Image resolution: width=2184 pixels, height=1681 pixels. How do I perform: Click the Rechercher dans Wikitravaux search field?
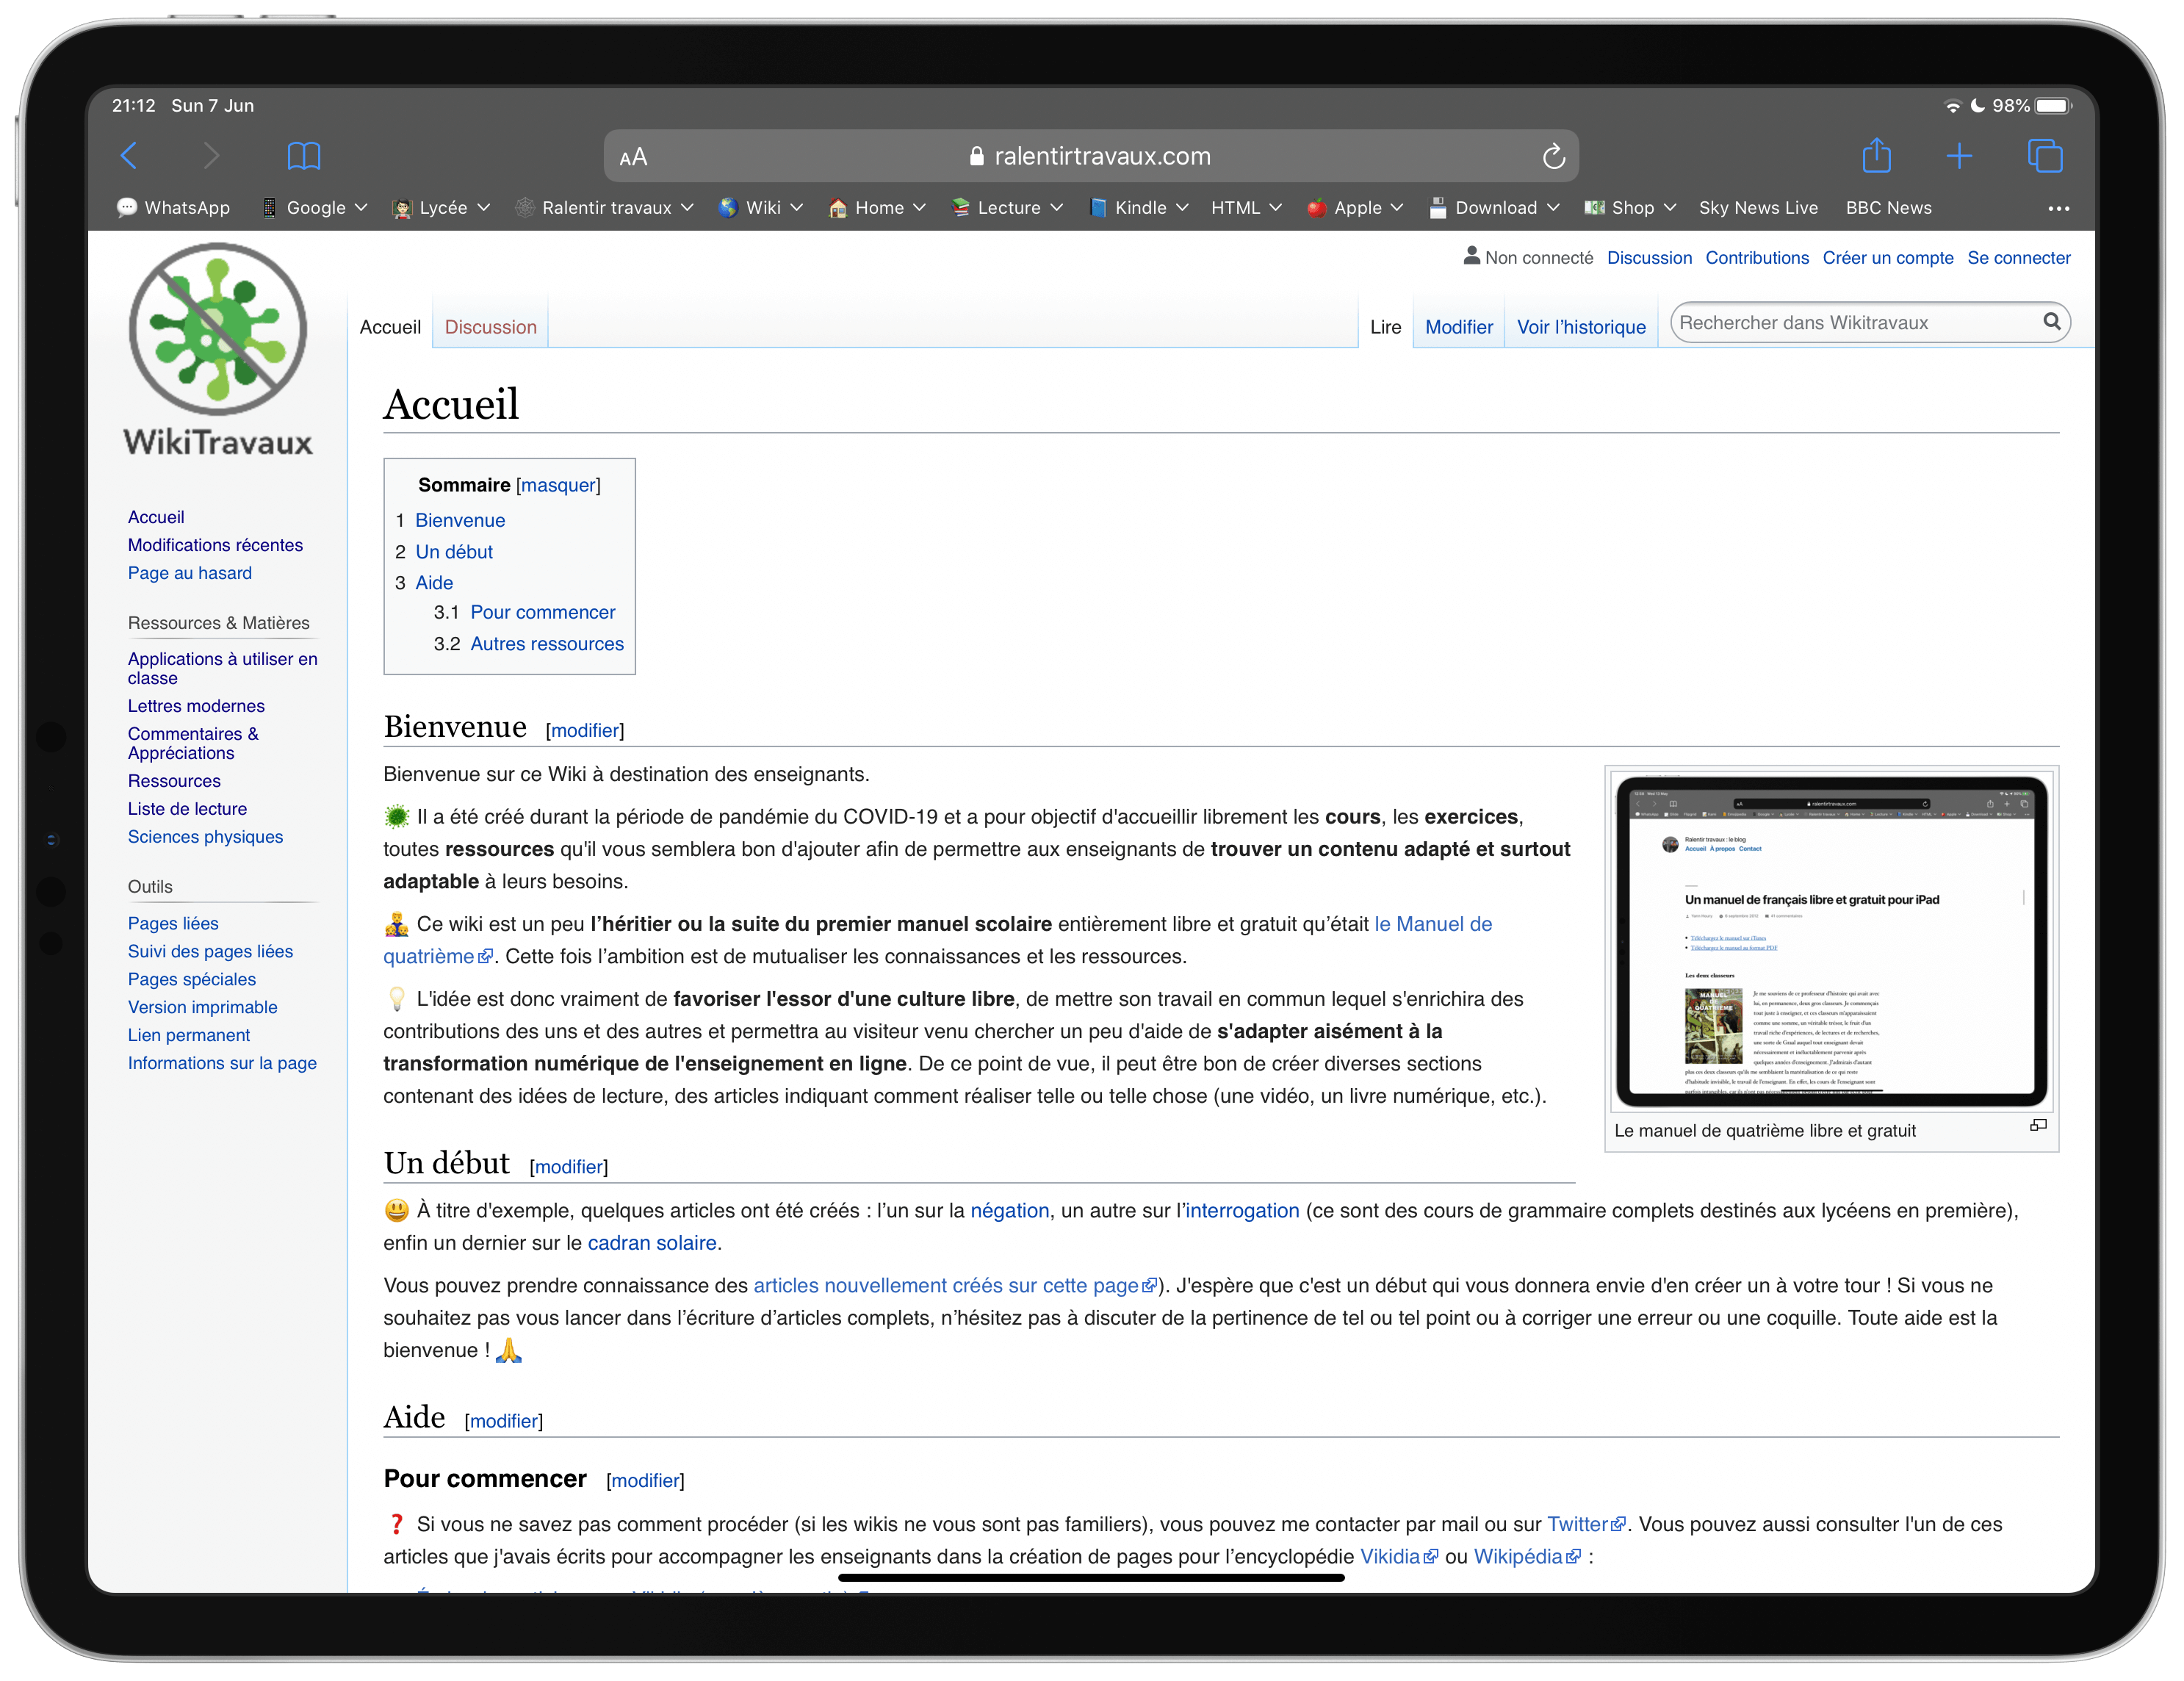click(x=1856, y=323)
